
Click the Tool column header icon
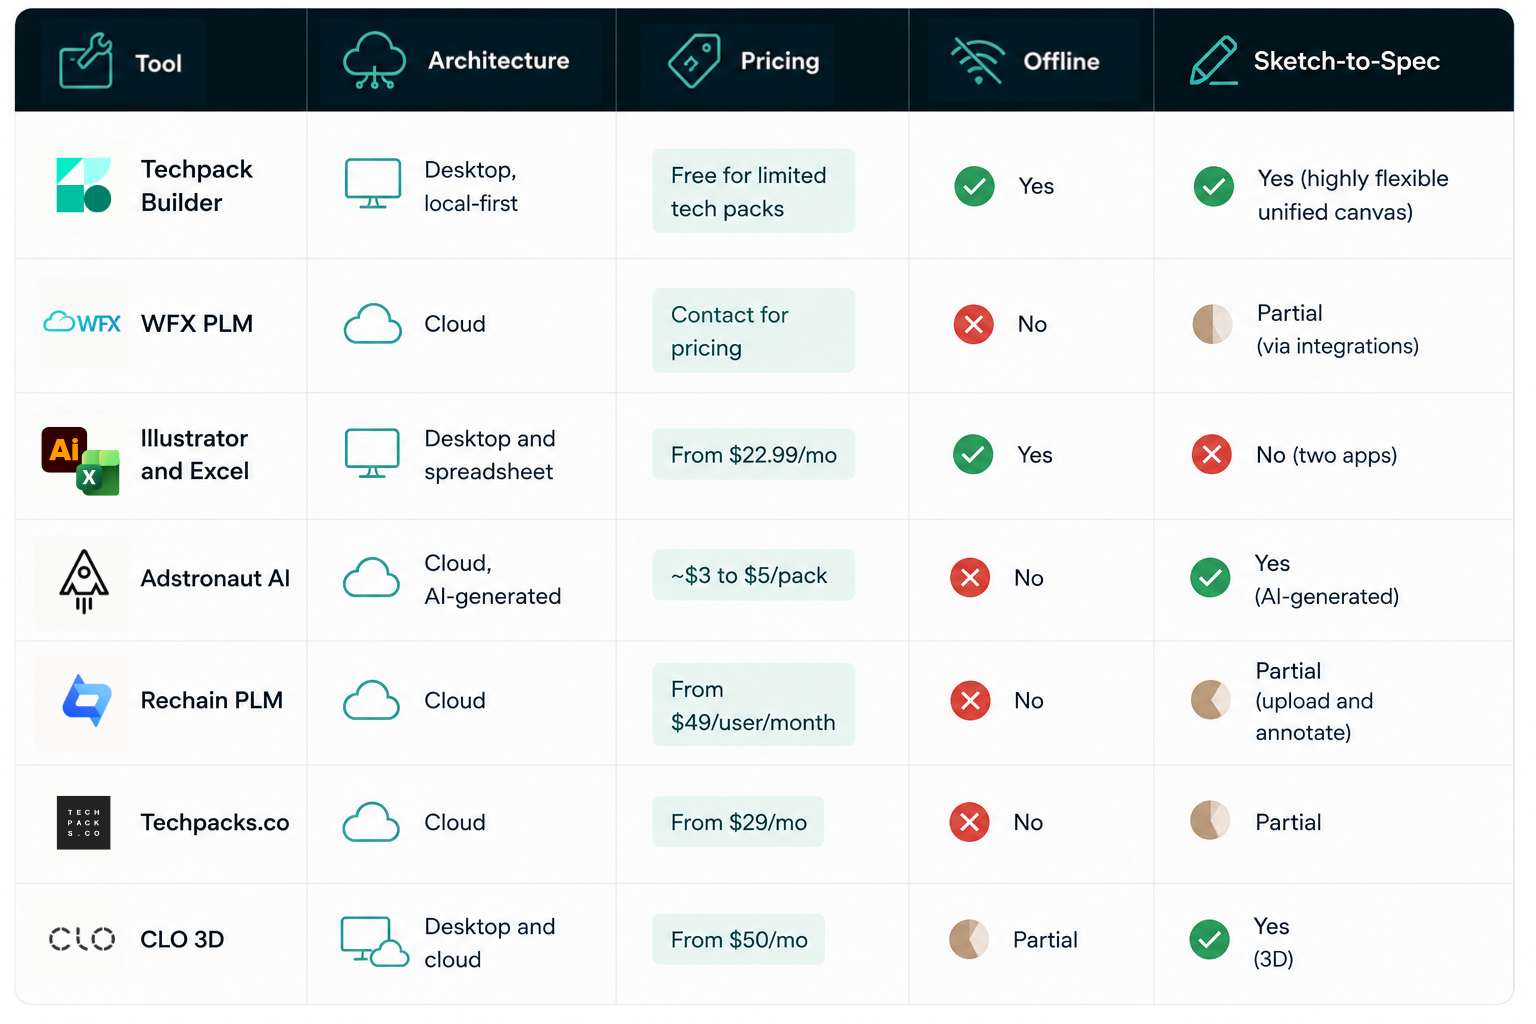pos(86,61)
